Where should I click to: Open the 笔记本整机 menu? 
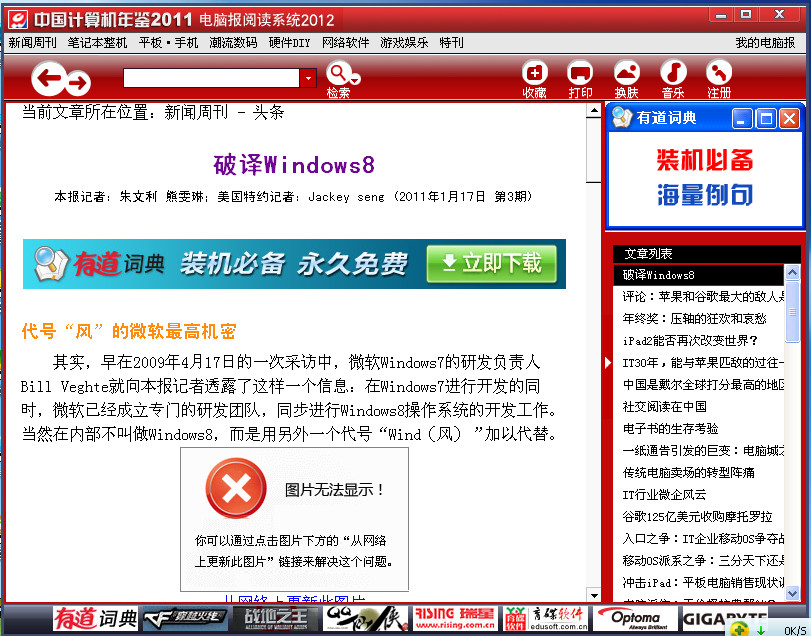97,43
